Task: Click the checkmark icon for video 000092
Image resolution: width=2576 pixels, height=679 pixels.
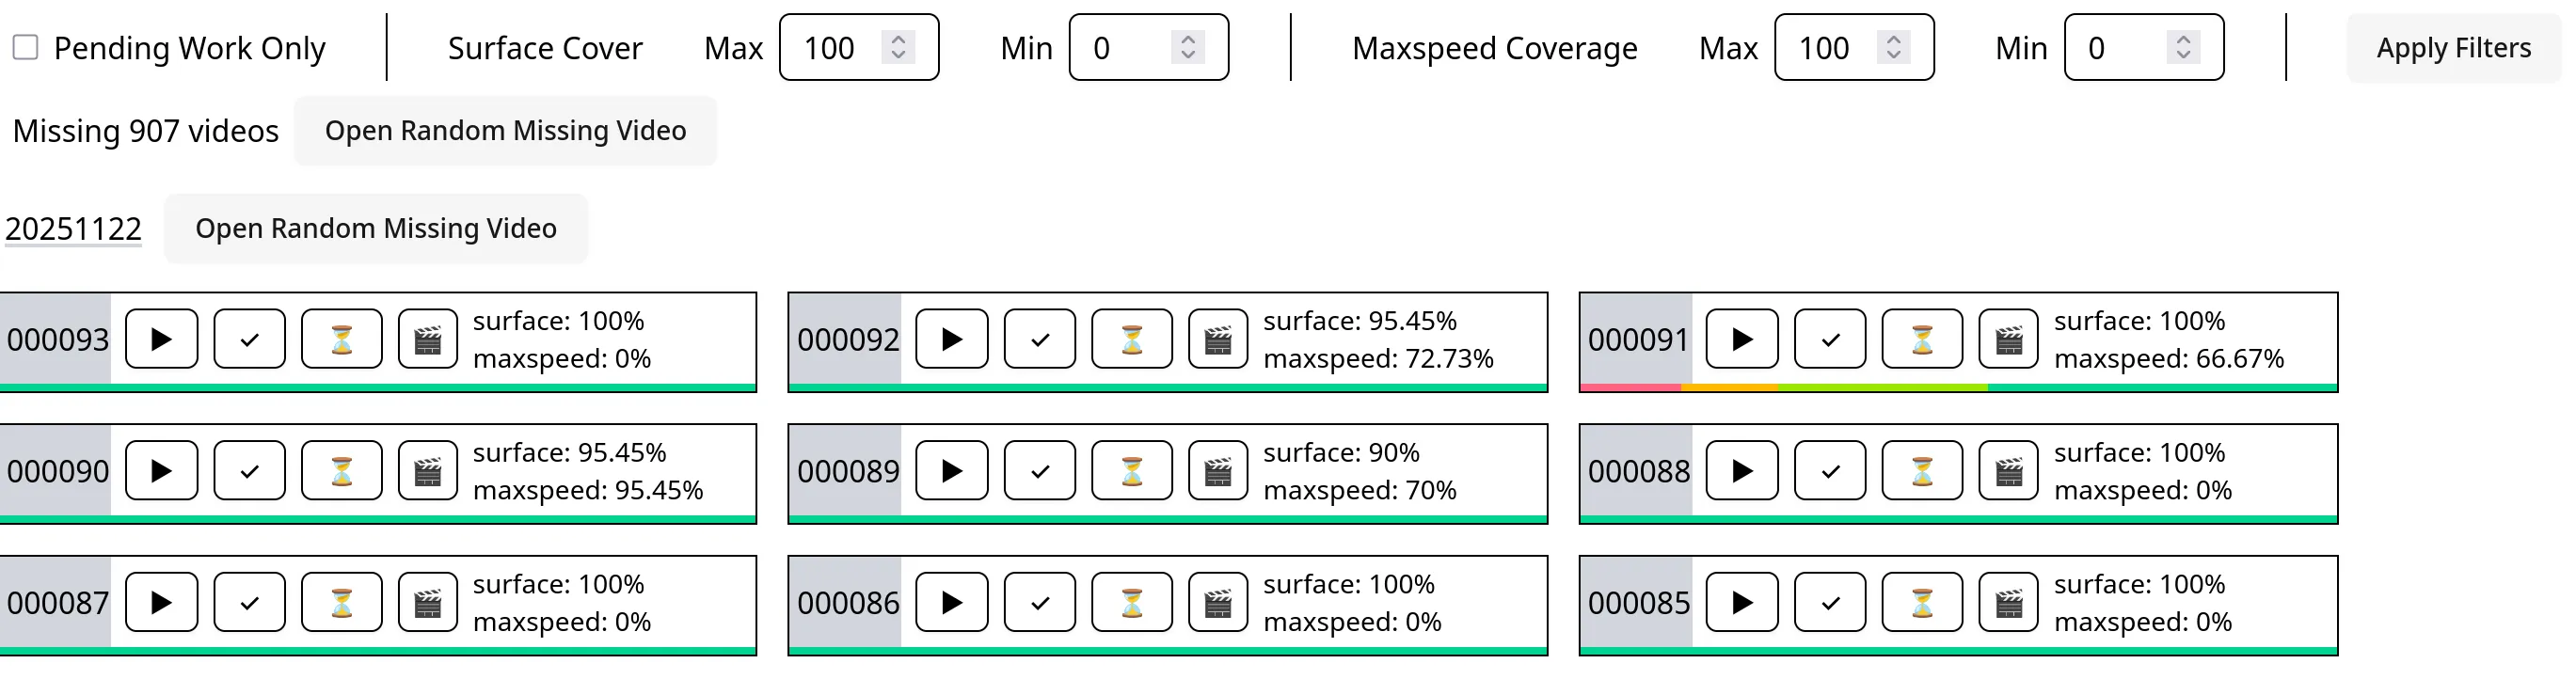Action: coord(1040,339)
